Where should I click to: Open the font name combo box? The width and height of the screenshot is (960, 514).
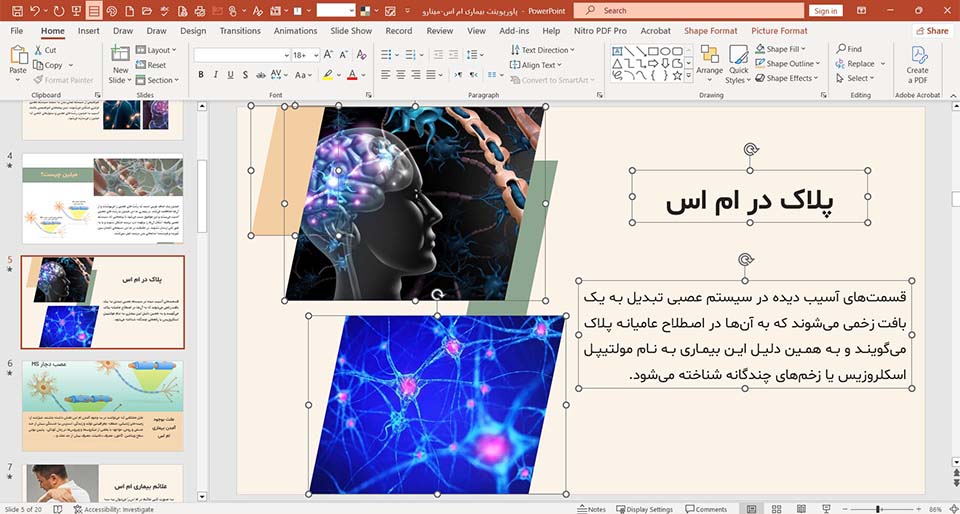point(242,55)
